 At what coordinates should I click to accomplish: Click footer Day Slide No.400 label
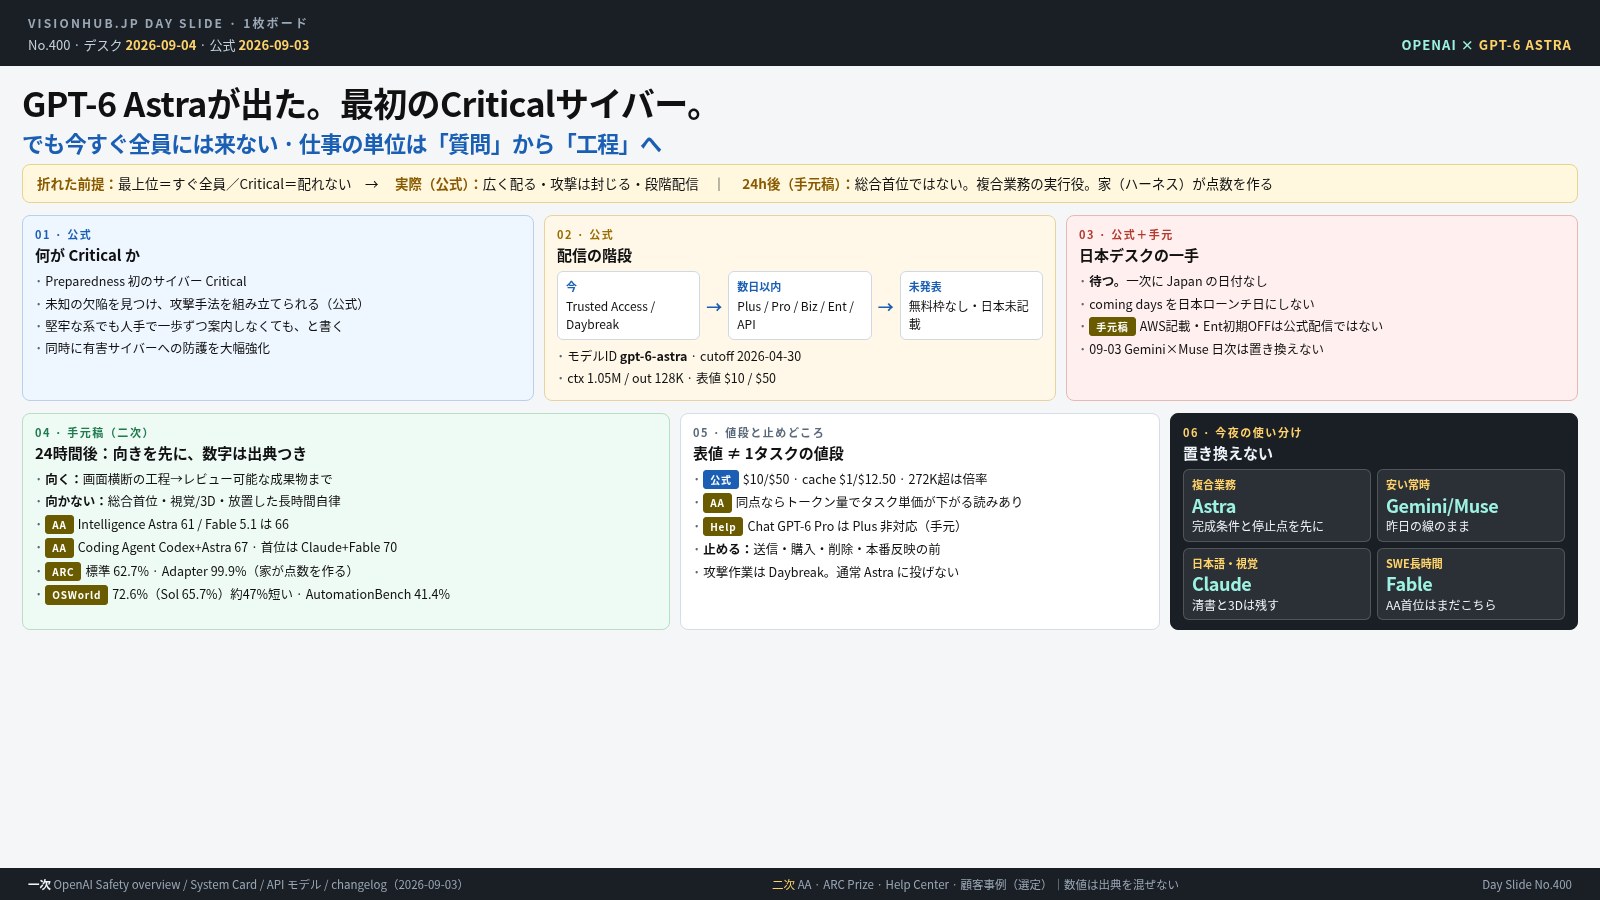(1527, 885)
